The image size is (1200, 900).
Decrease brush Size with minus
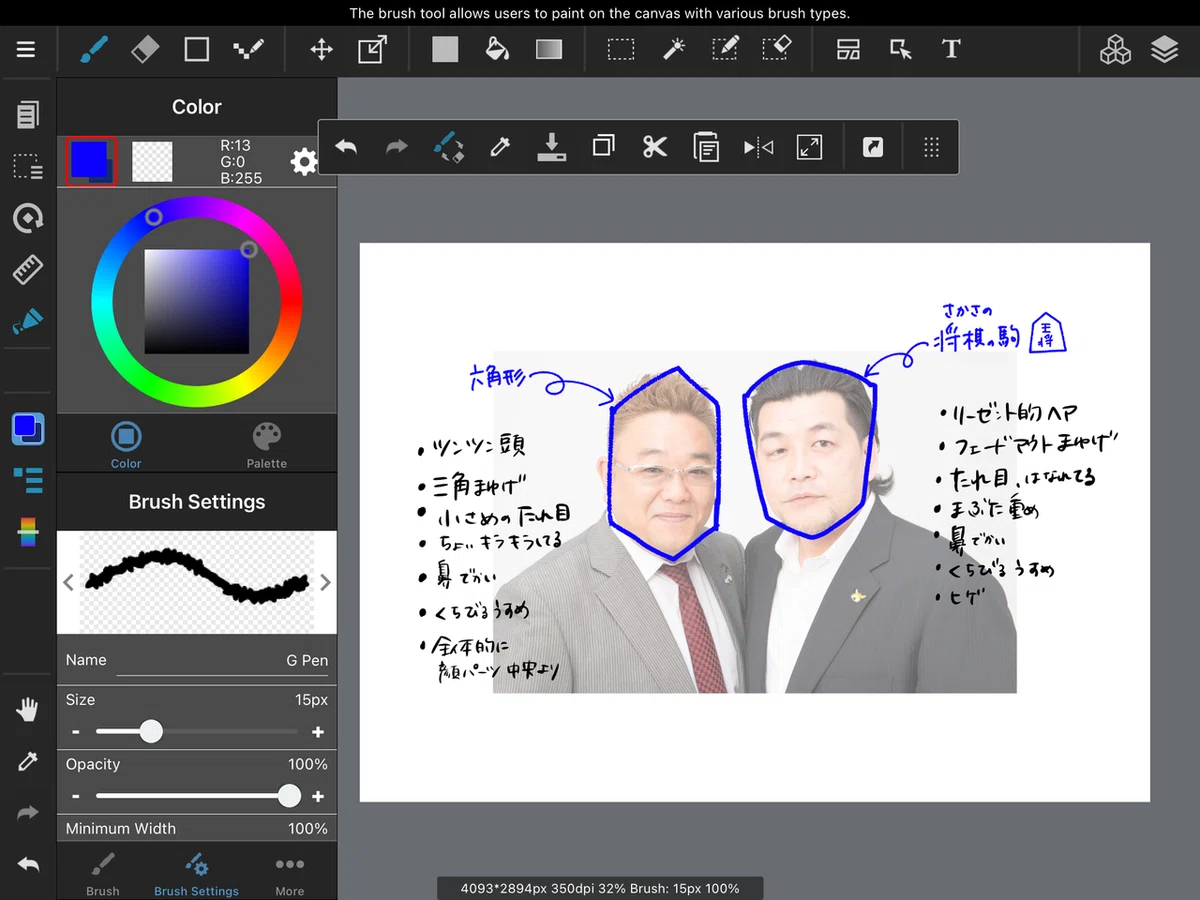pos(75,732)
